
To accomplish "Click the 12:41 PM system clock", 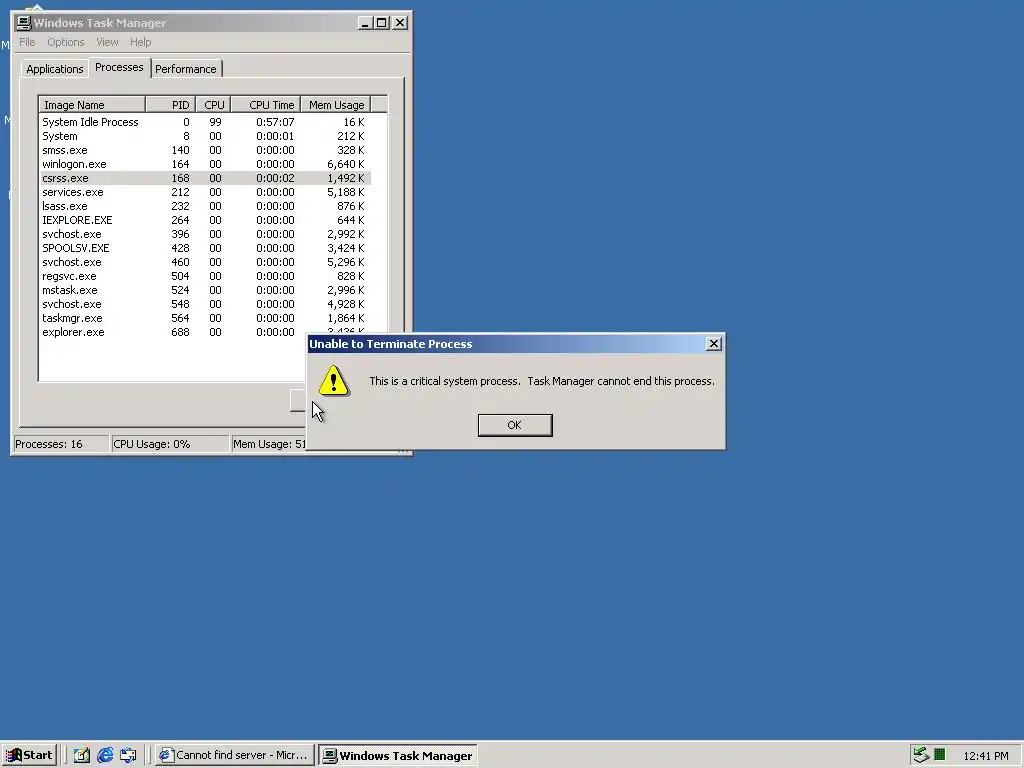I will pos(985,756).
